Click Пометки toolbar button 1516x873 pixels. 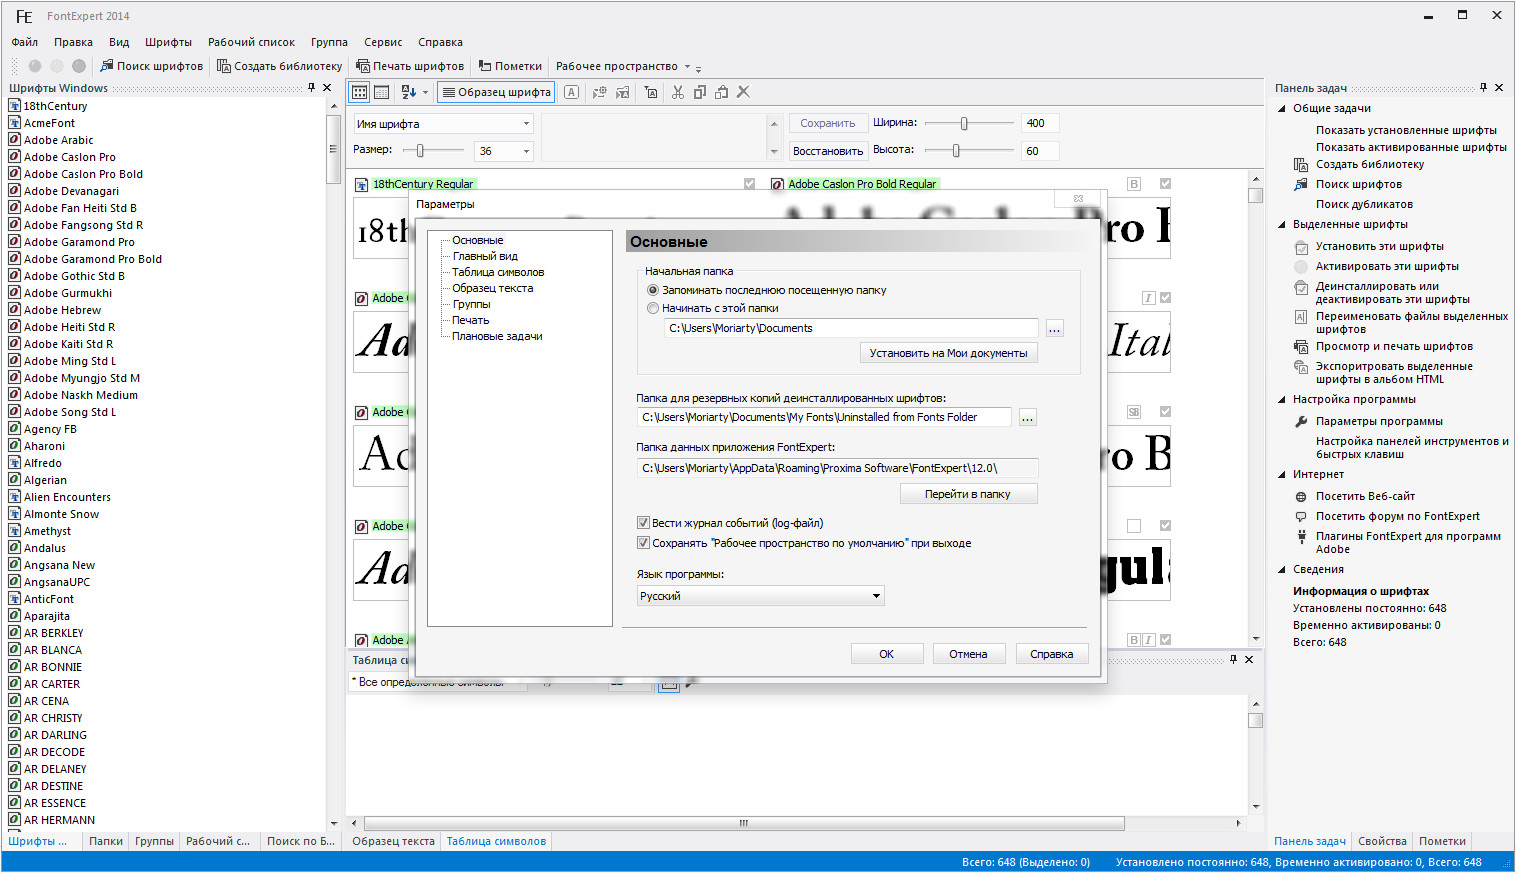pyautogui.click(x=510, y=66)
